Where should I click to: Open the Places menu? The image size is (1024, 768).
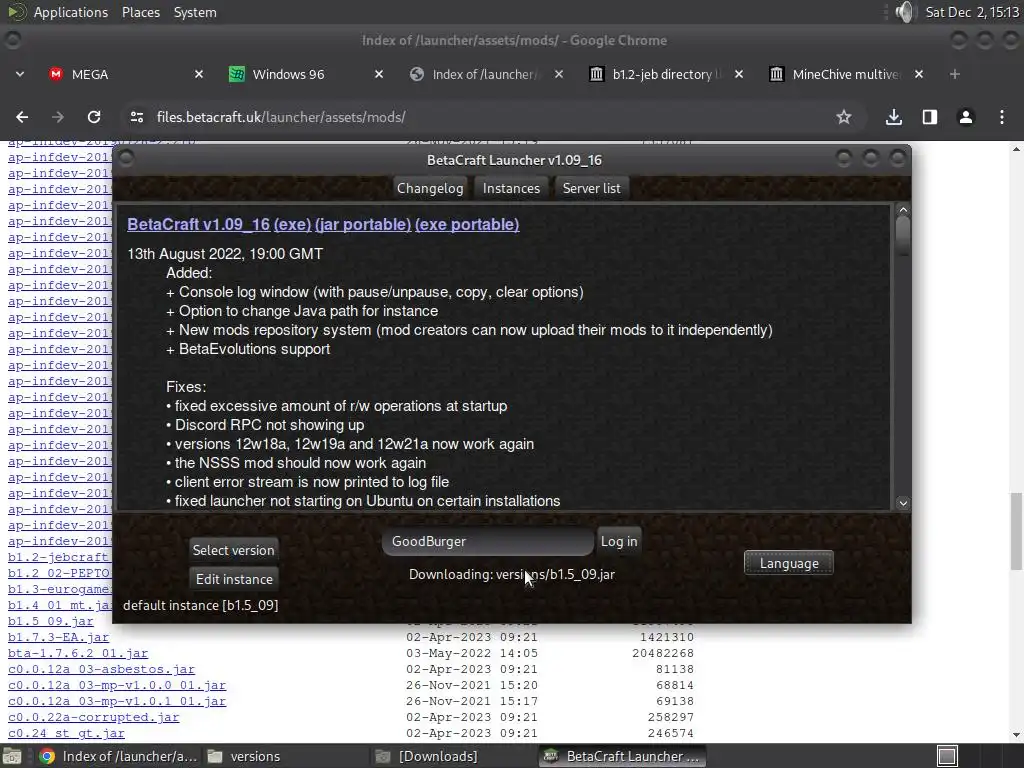coord(140,12)
